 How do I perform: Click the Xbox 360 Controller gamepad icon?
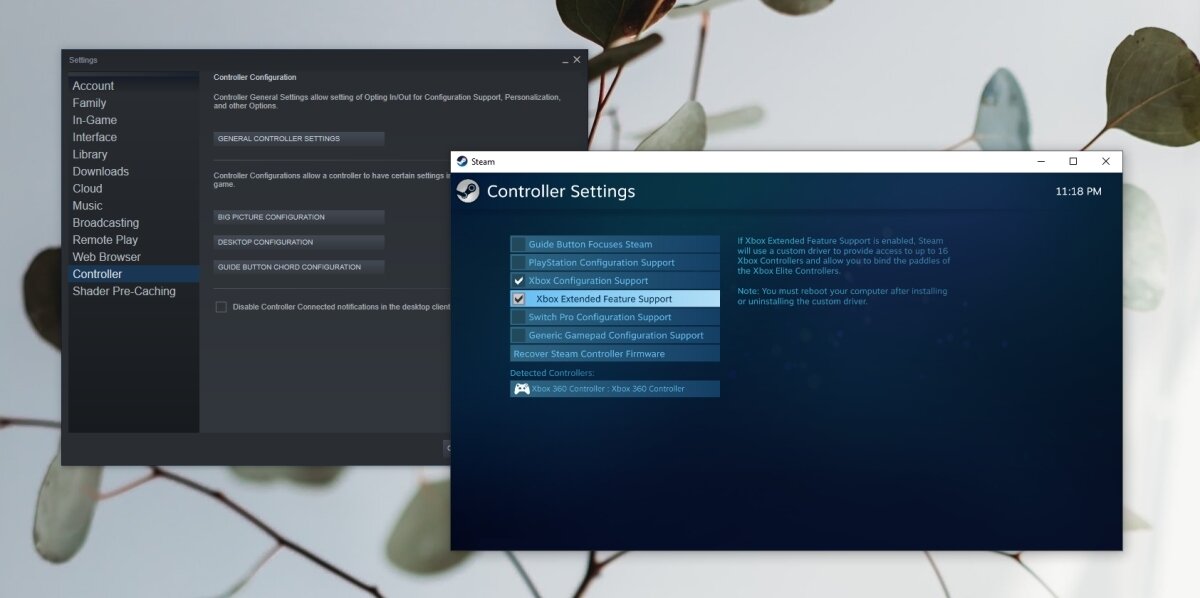[521, 389]
